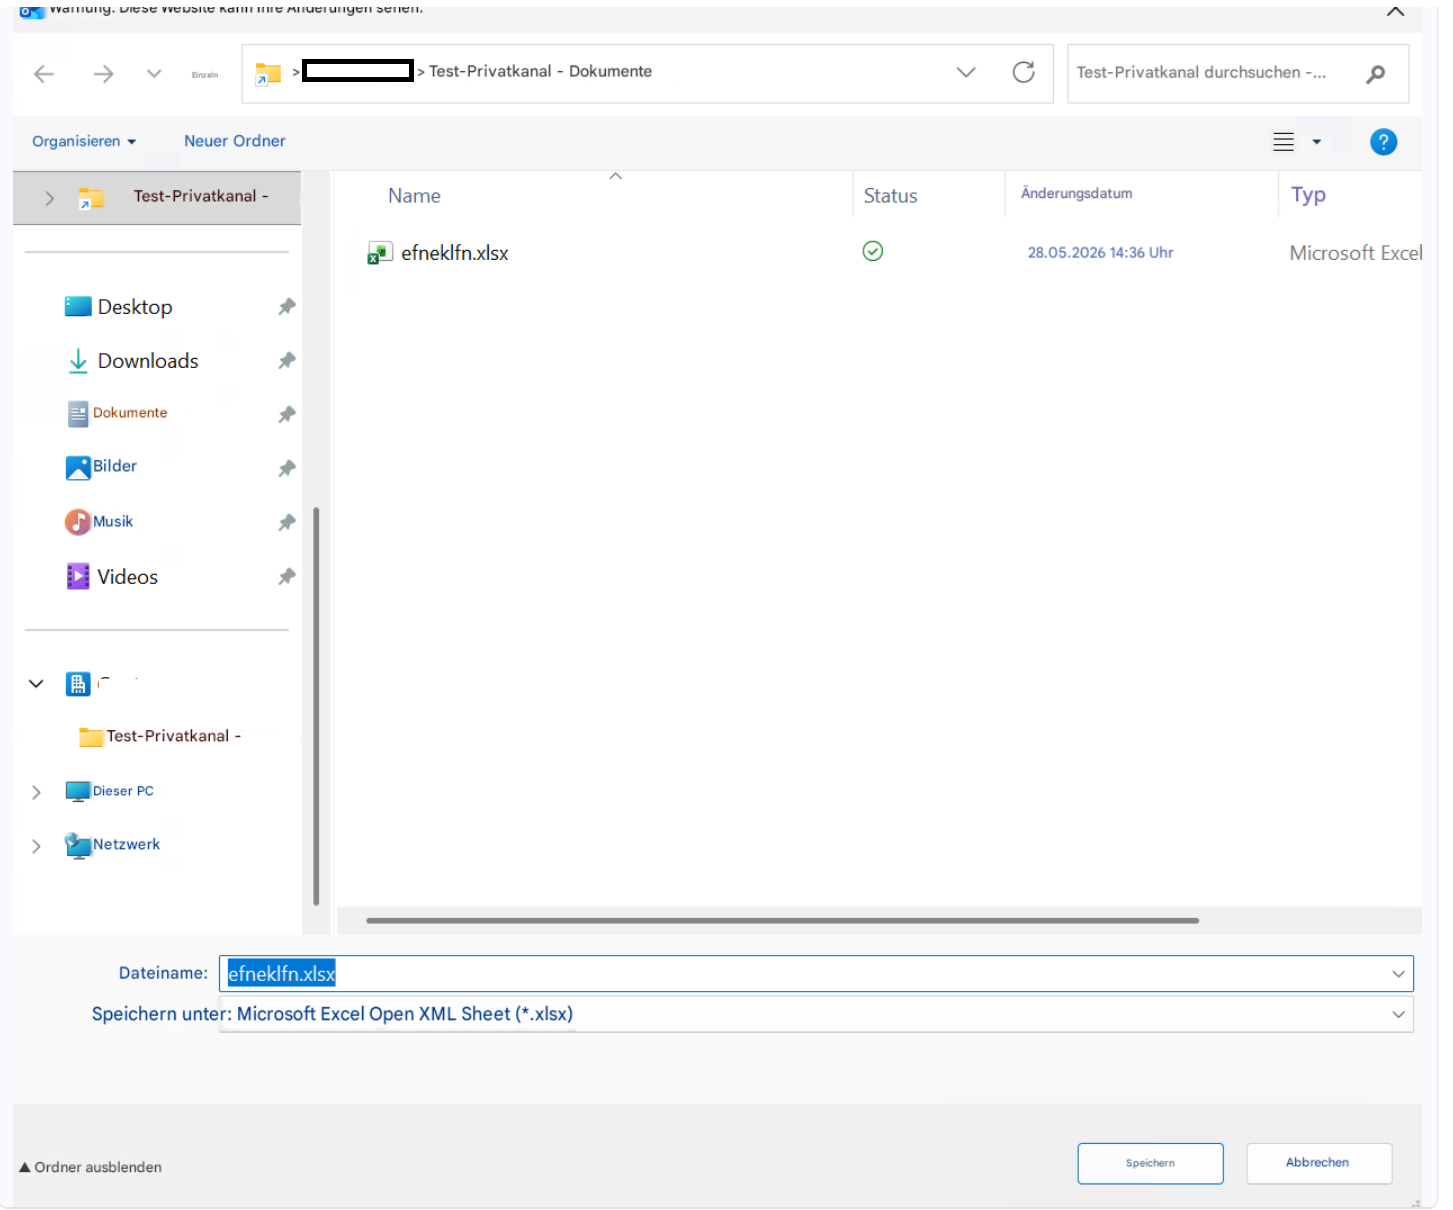Expand the Dieser PC tree node
This screenshot has height=1210, width=1453.
36,792
